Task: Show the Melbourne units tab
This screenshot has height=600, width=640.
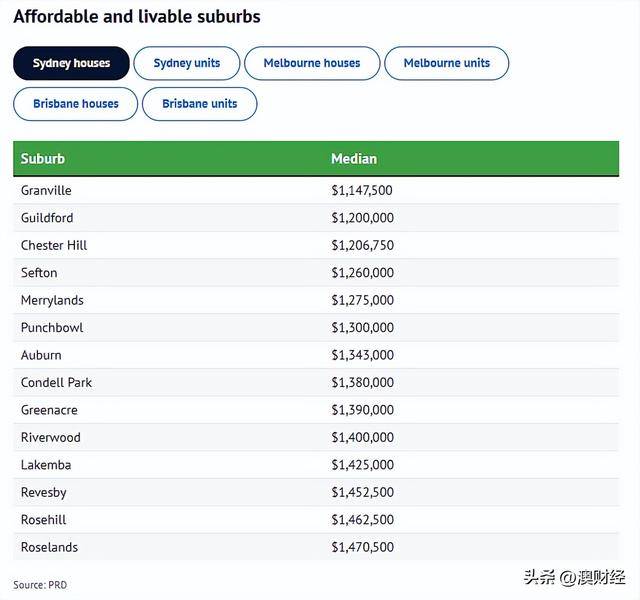Action: pyautogui.click(x=447, y=63)
